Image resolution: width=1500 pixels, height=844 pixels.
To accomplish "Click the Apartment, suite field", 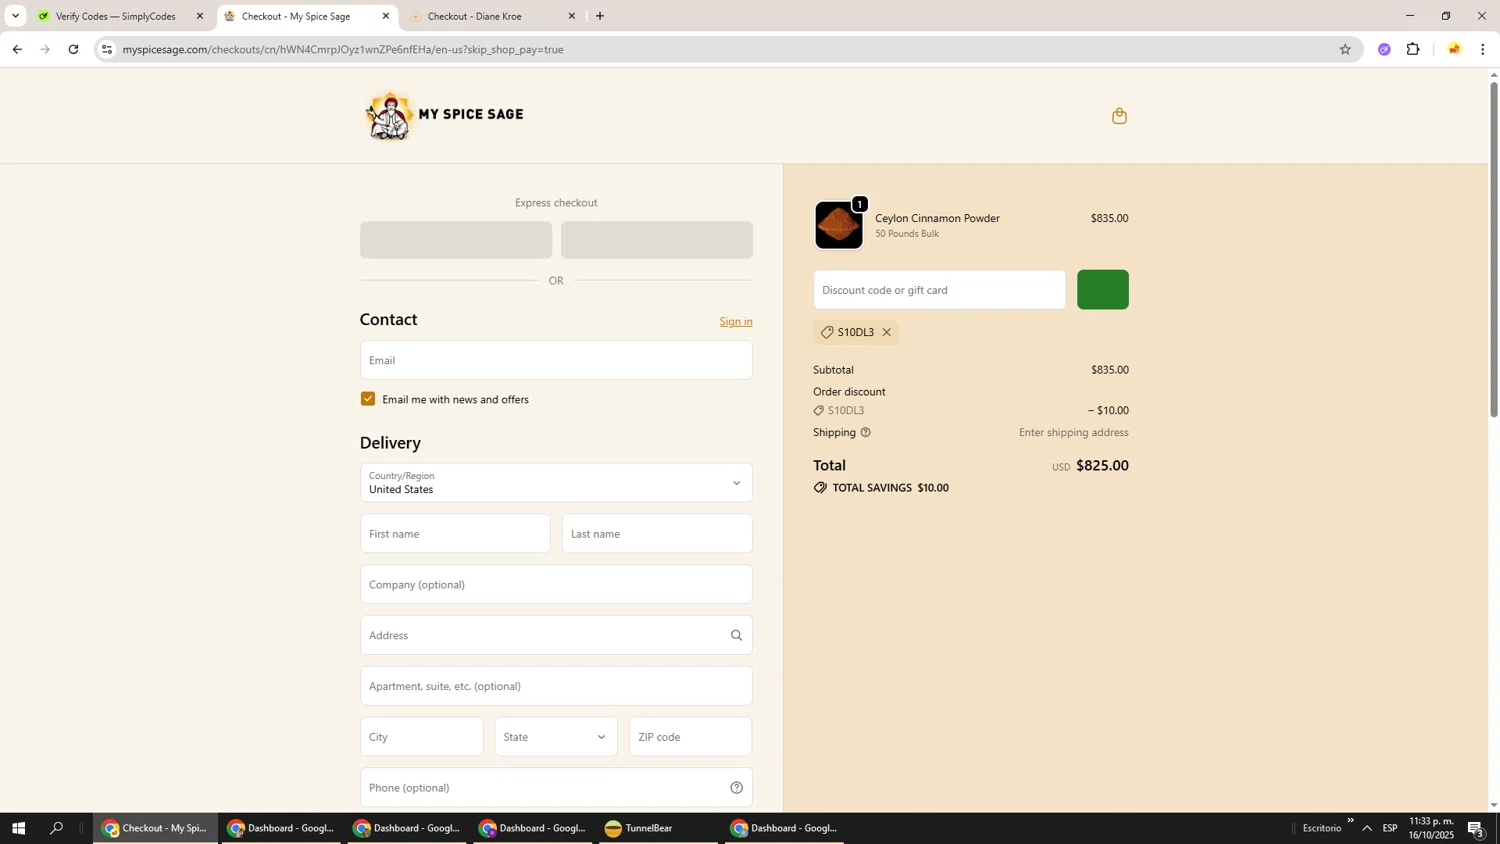I will pyautogui.click(x=556, y=686).
